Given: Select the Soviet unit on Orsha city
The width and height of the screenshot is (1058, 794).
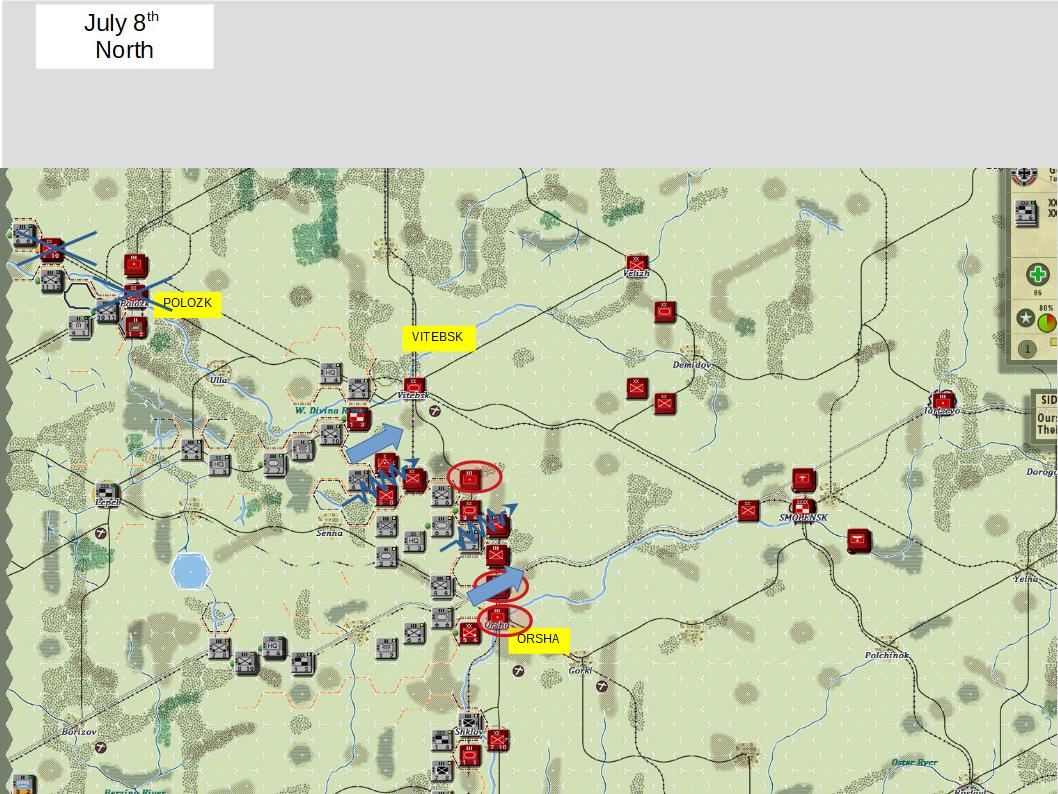Looking at the screenshot, I should click(x=498, y=617).
